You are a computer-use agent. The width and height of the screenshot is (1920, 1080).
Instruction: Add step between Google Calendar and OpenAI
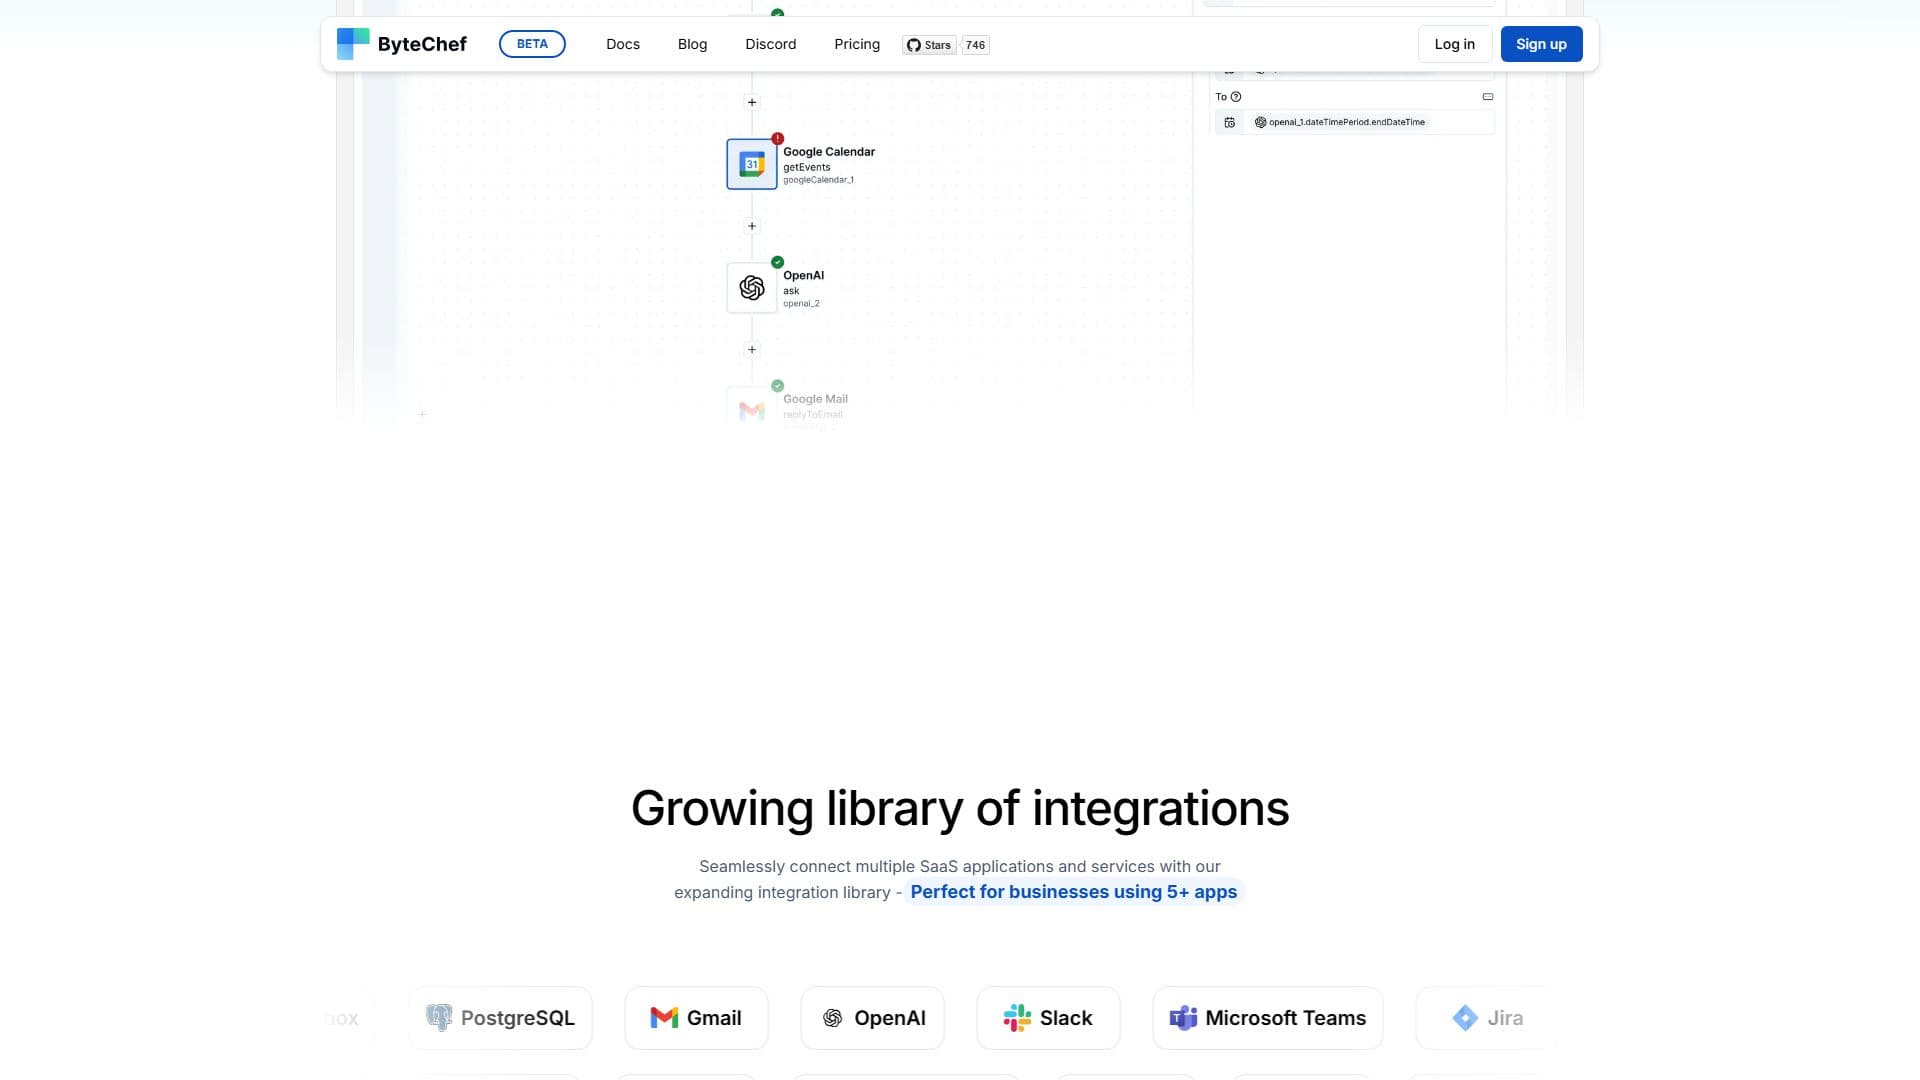coord(752,226)
